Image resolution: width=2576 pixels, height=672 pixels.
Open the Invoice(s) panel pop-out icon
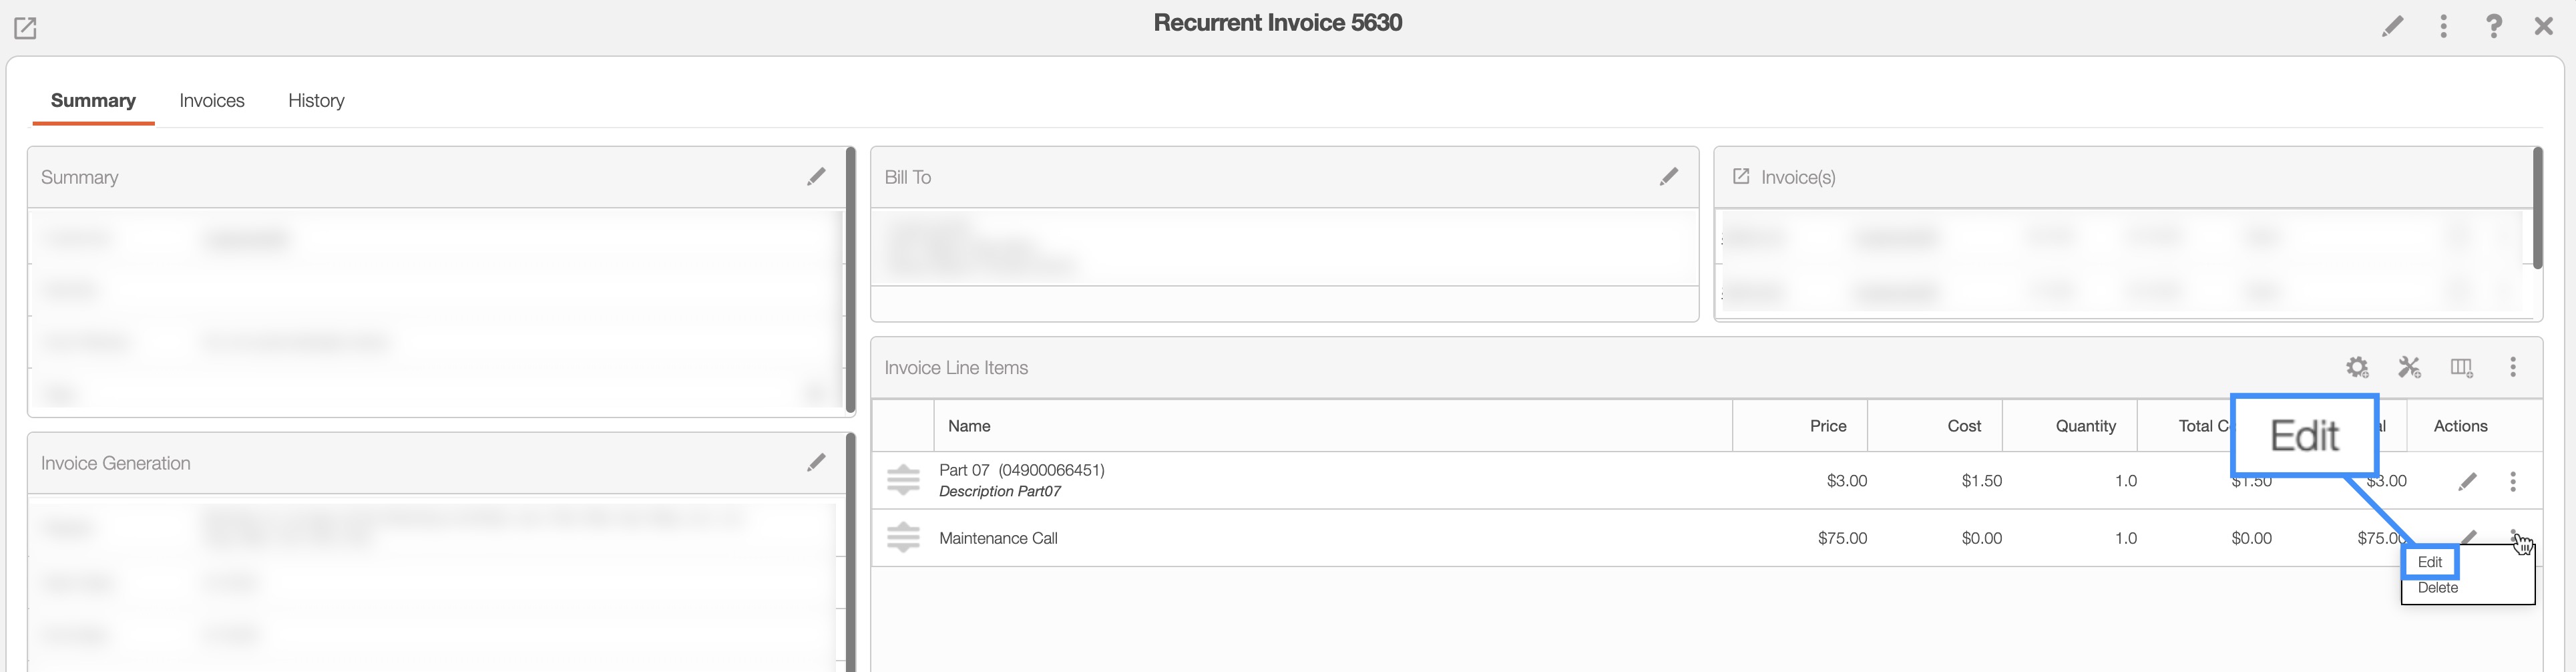pos(1741,177)
